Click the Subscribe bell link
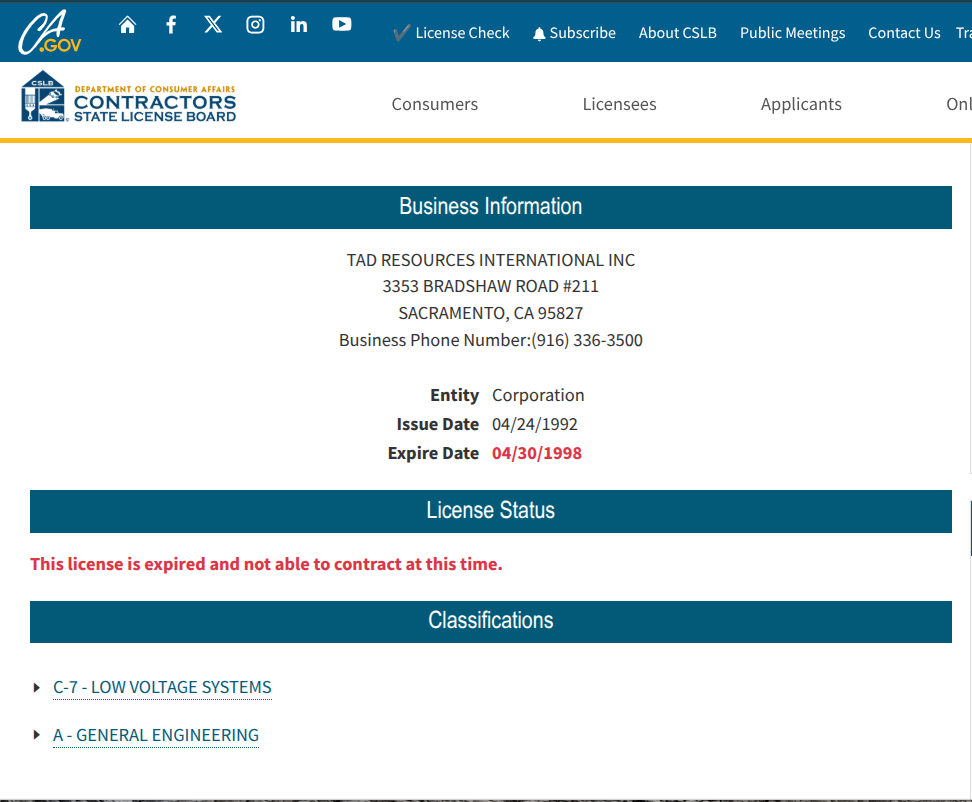Screen dimensions: 972x802 pos(574,33)
